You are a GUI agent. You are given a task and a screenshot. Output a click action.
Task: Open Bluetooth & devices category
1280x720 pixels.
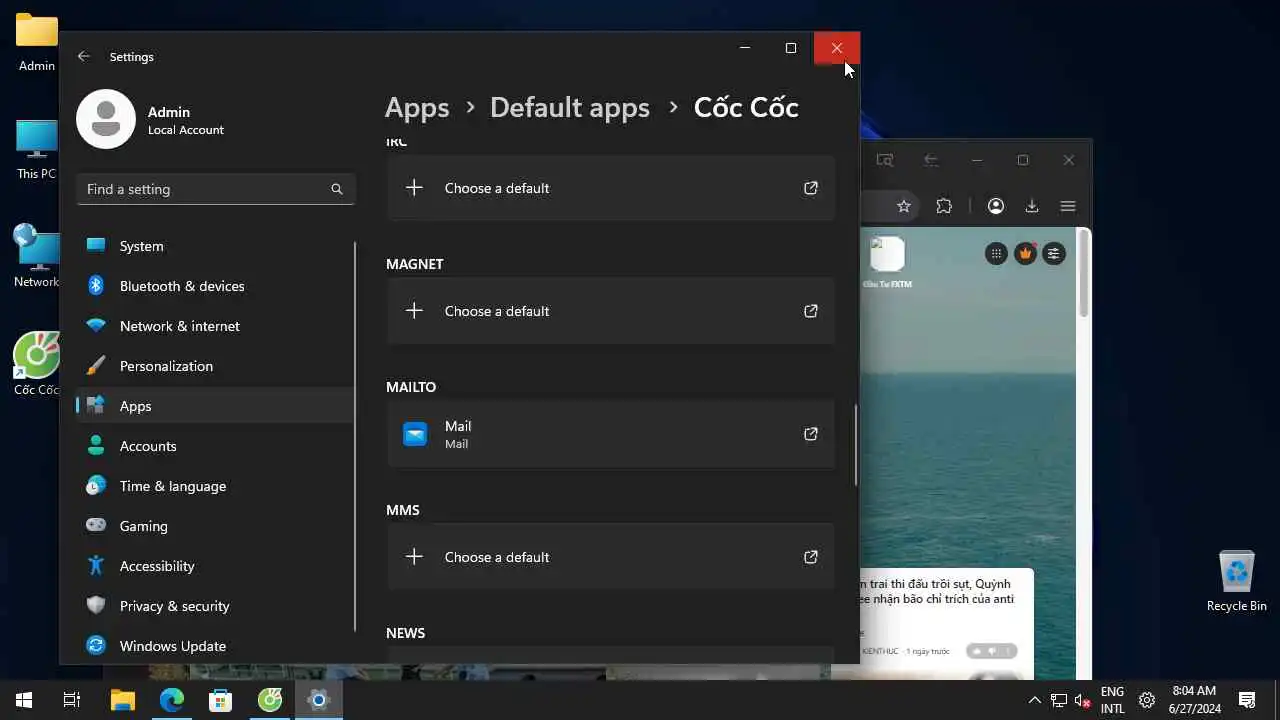click(215, 286)
